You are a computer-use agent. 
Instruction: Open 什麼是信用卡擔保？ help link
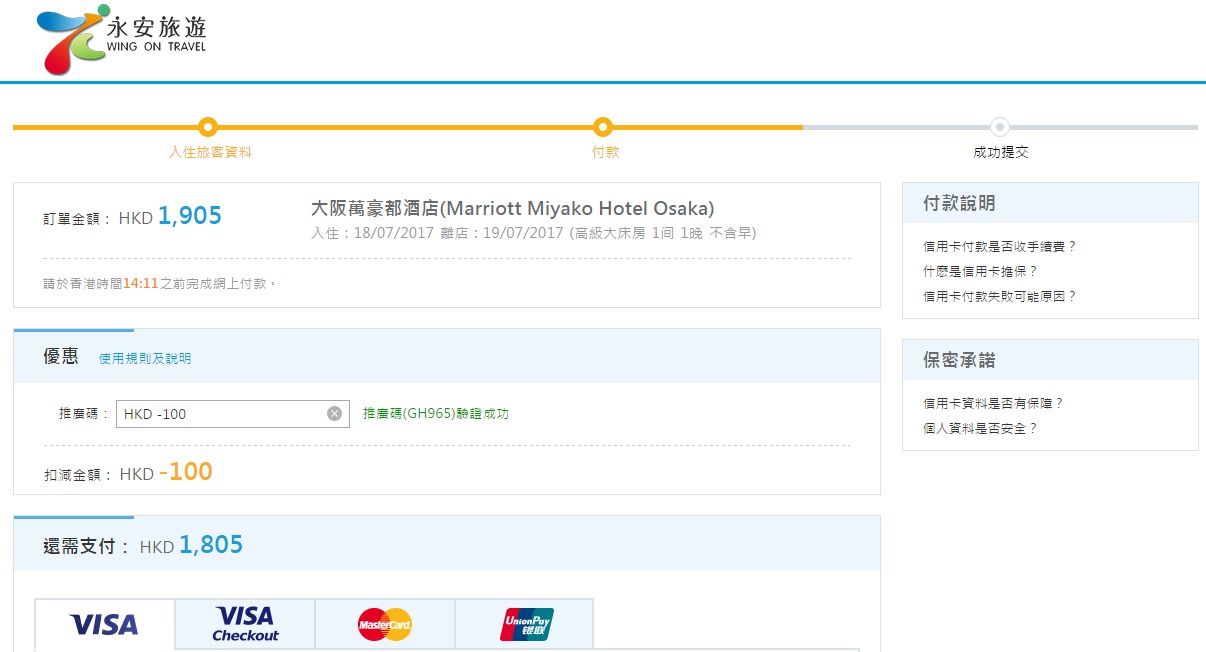(x=981, y=271)
